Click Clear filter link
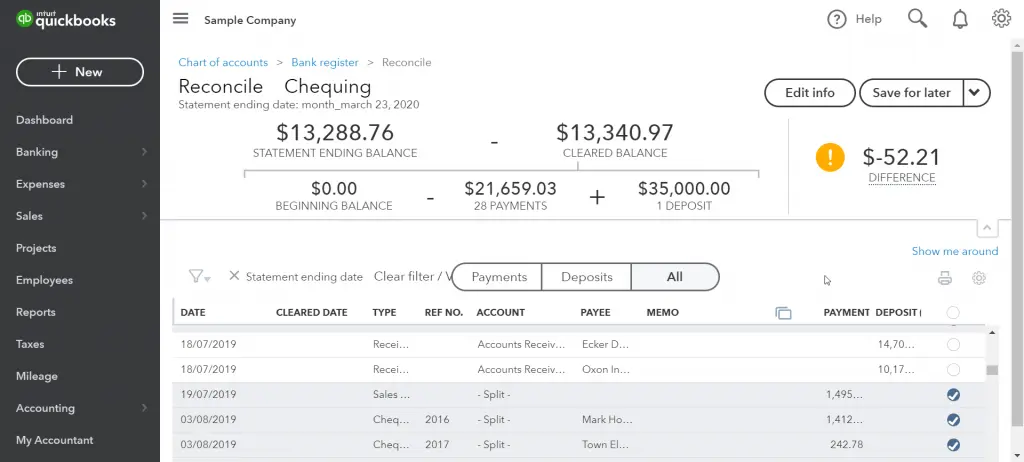1024x462 pixels. pyautogui.click(x=412, y=276)
